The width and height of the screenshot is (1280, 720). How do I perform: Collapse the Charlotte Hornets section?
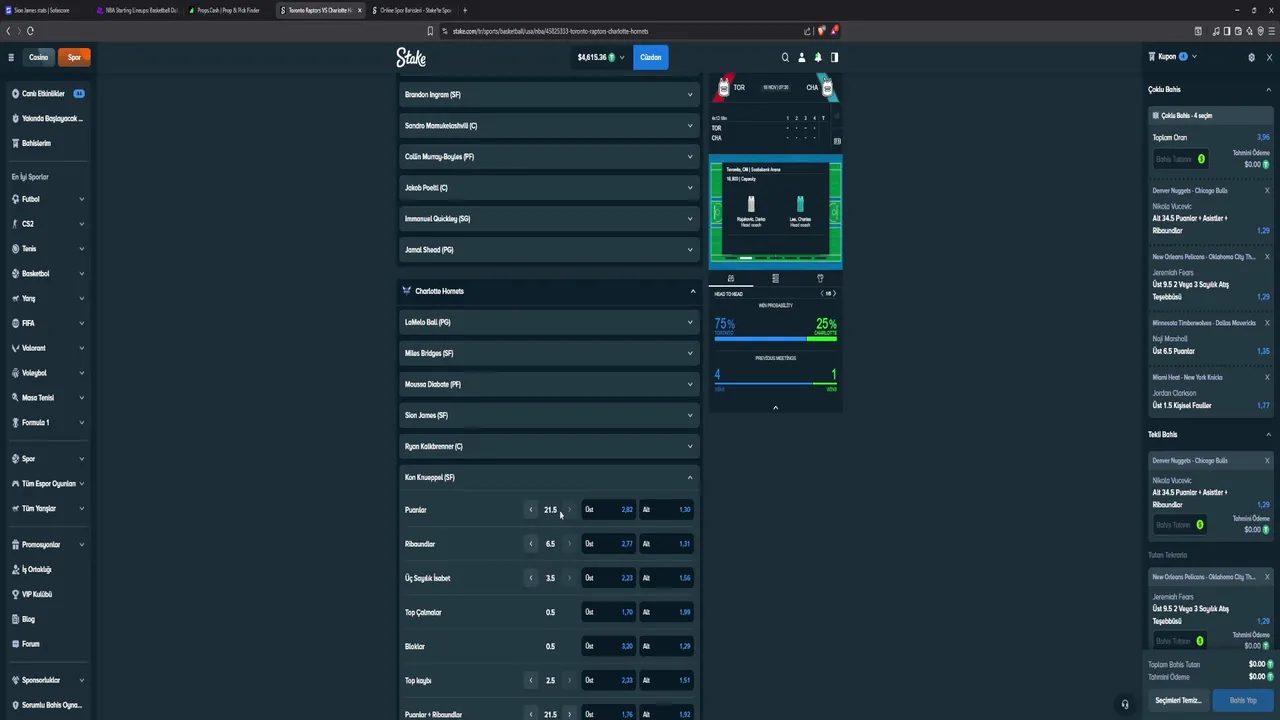point(549,291)
